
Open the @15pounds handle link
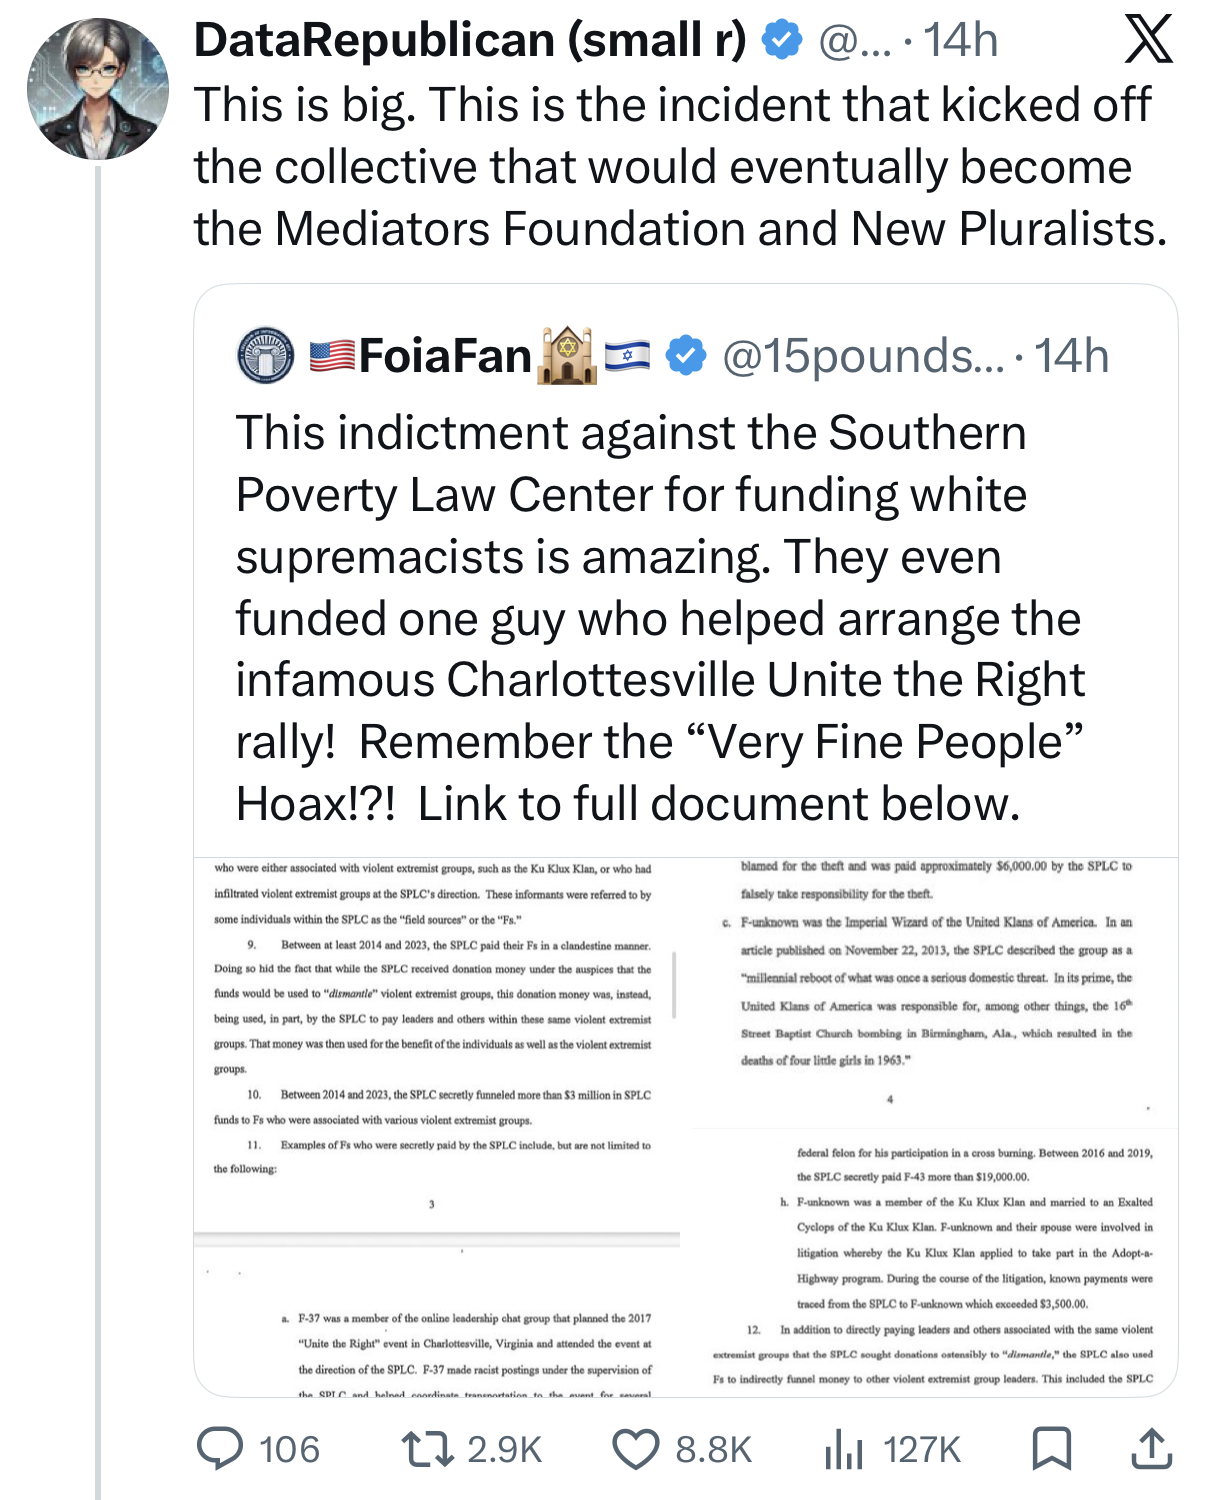pos(862,356)
